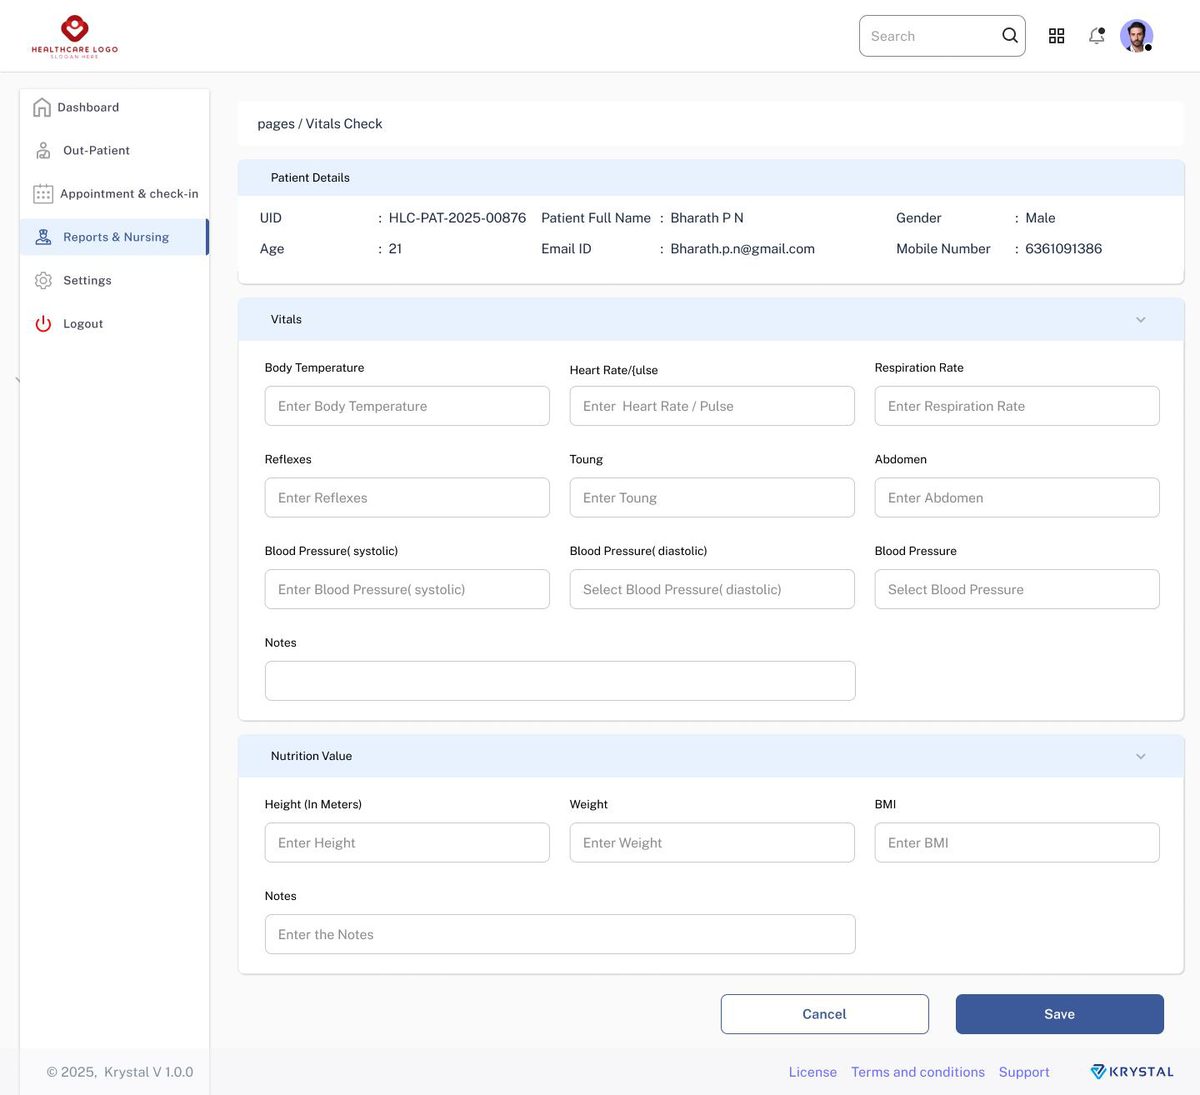This screenshot has height=1095, width=1200.
Task: Open Terms and conditions link
Action: click(918, 1072)
